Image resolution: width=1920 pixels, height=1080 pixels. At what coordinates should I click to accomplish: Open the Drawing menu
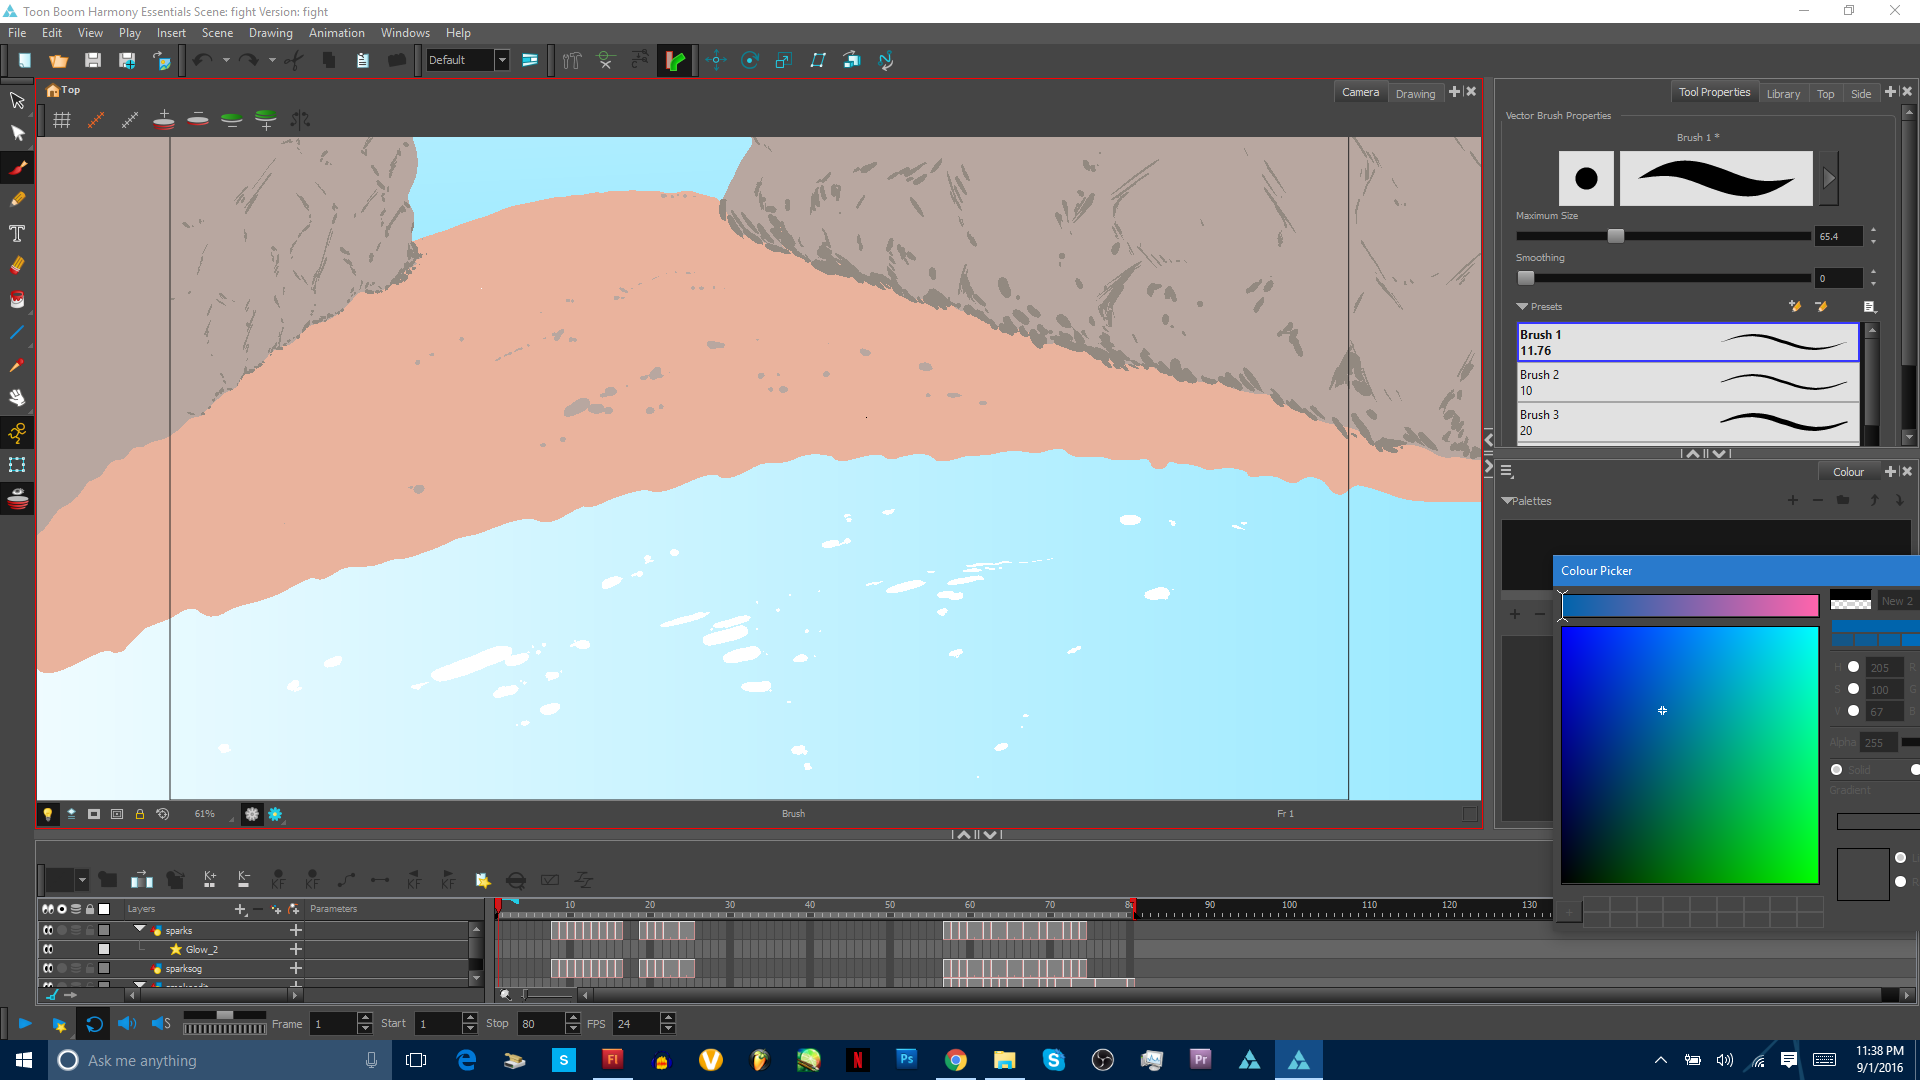pyautogui.click(x=271, y=32)
